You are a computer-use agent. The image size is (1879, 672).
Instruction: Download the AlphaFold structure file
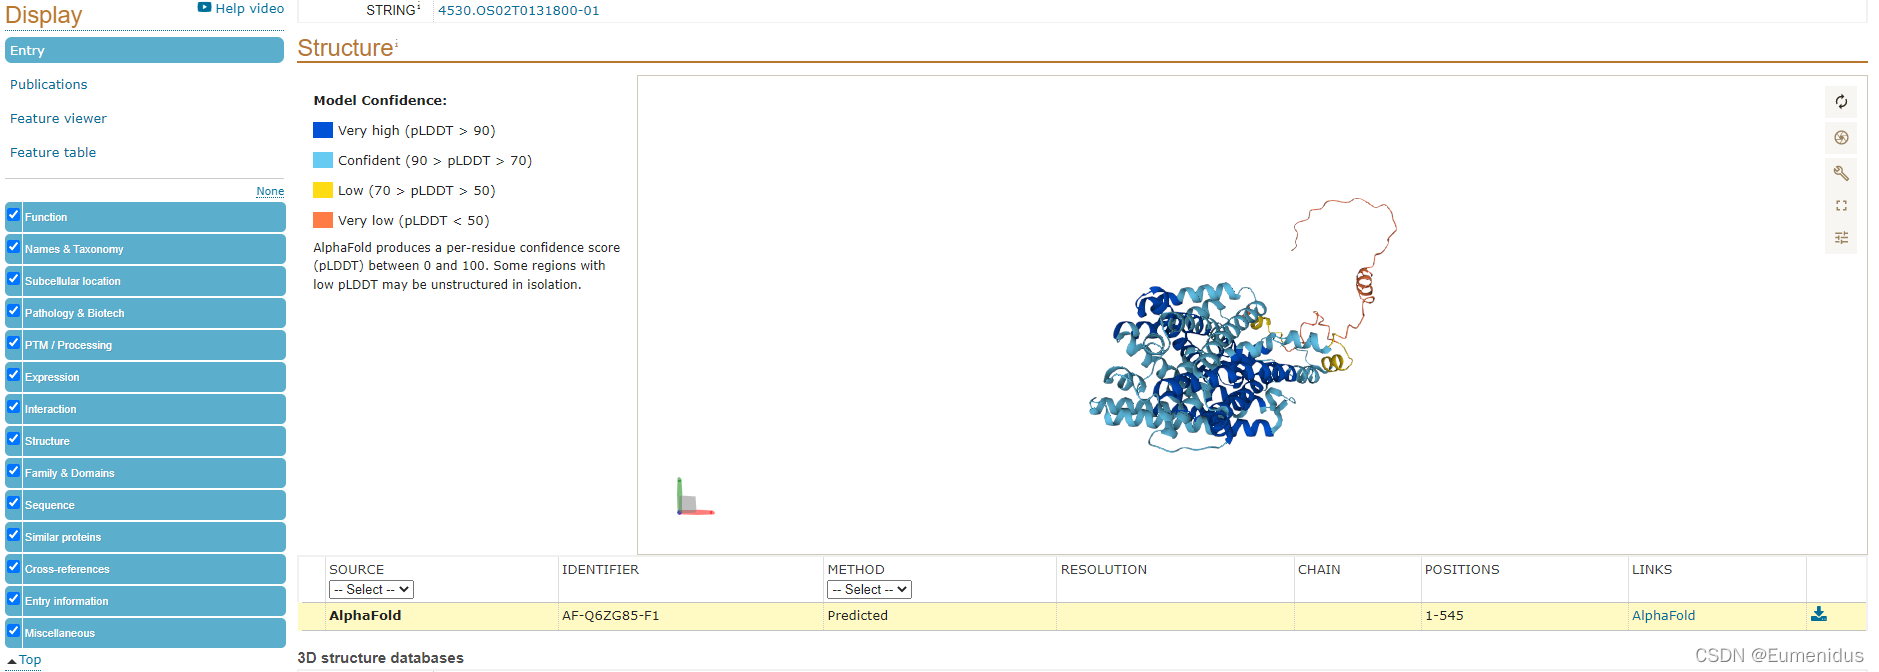(x=1819, y=614)
